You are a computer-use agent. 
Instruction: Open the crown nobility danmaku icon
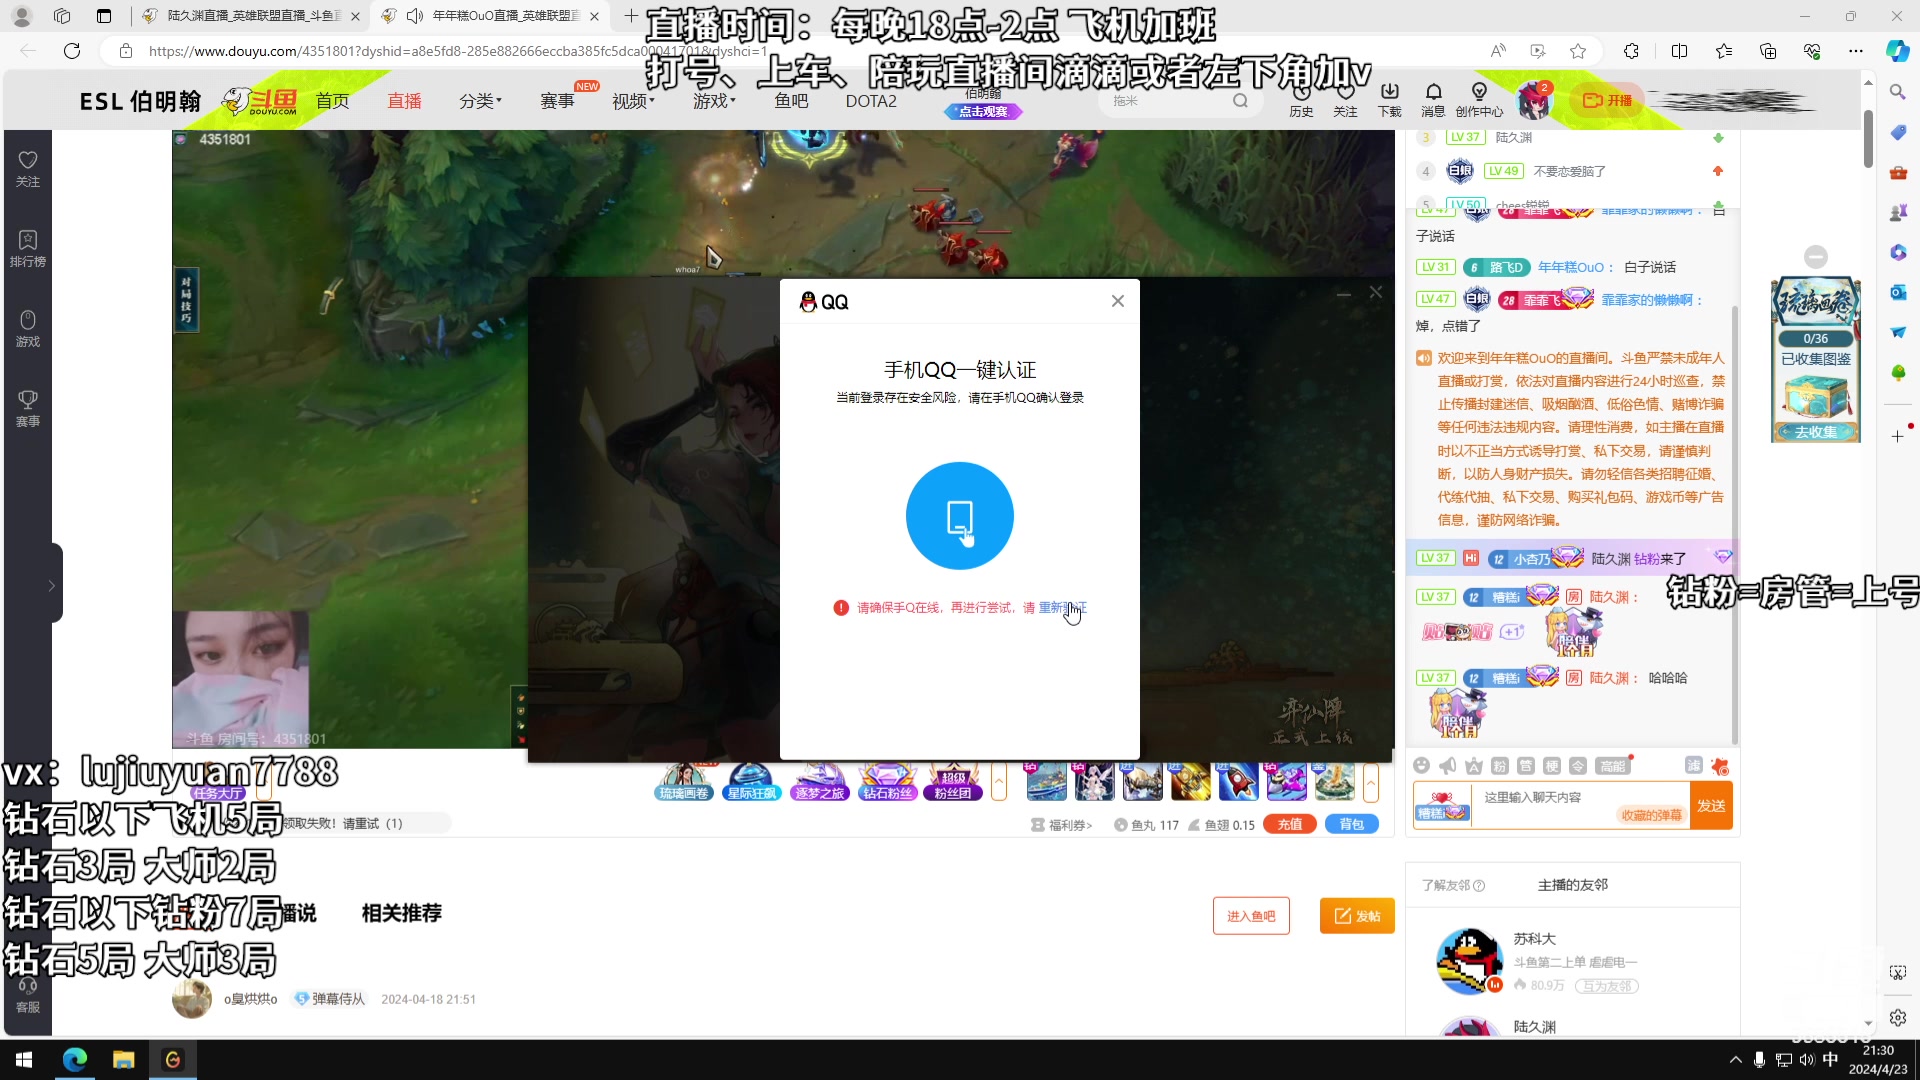[x=1473, y=766]
